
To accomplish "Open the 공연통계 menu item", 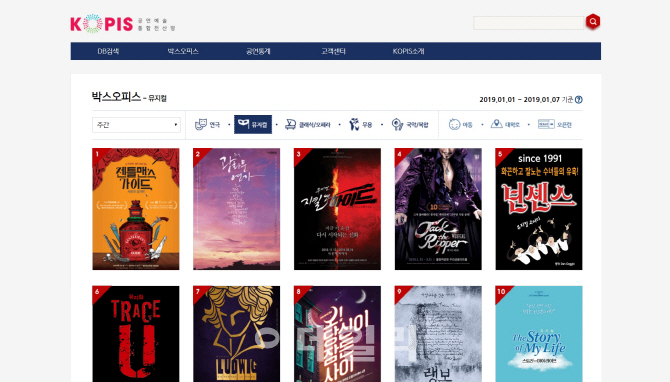I will click(x=258, y=51).
